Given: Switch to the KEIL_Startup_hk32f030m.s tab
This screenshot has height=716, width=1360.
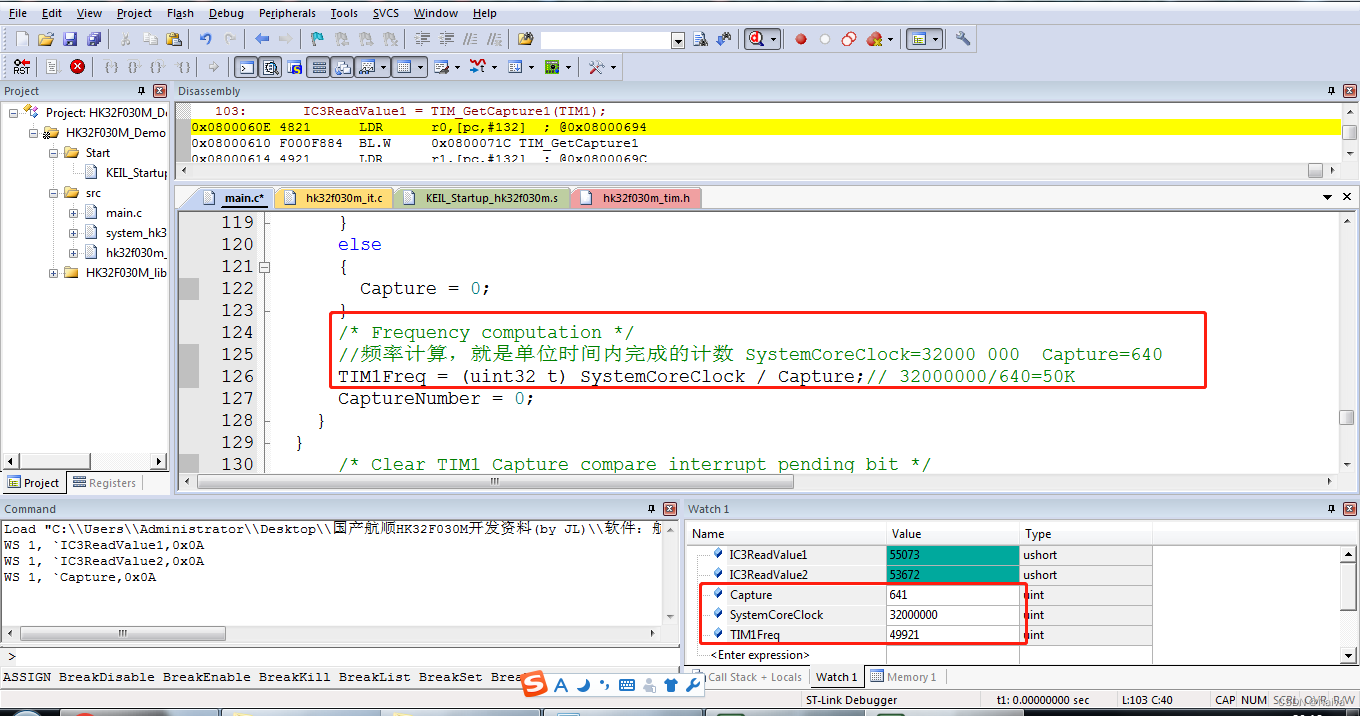Looking at the screenshot, I should tap(483, 198).
